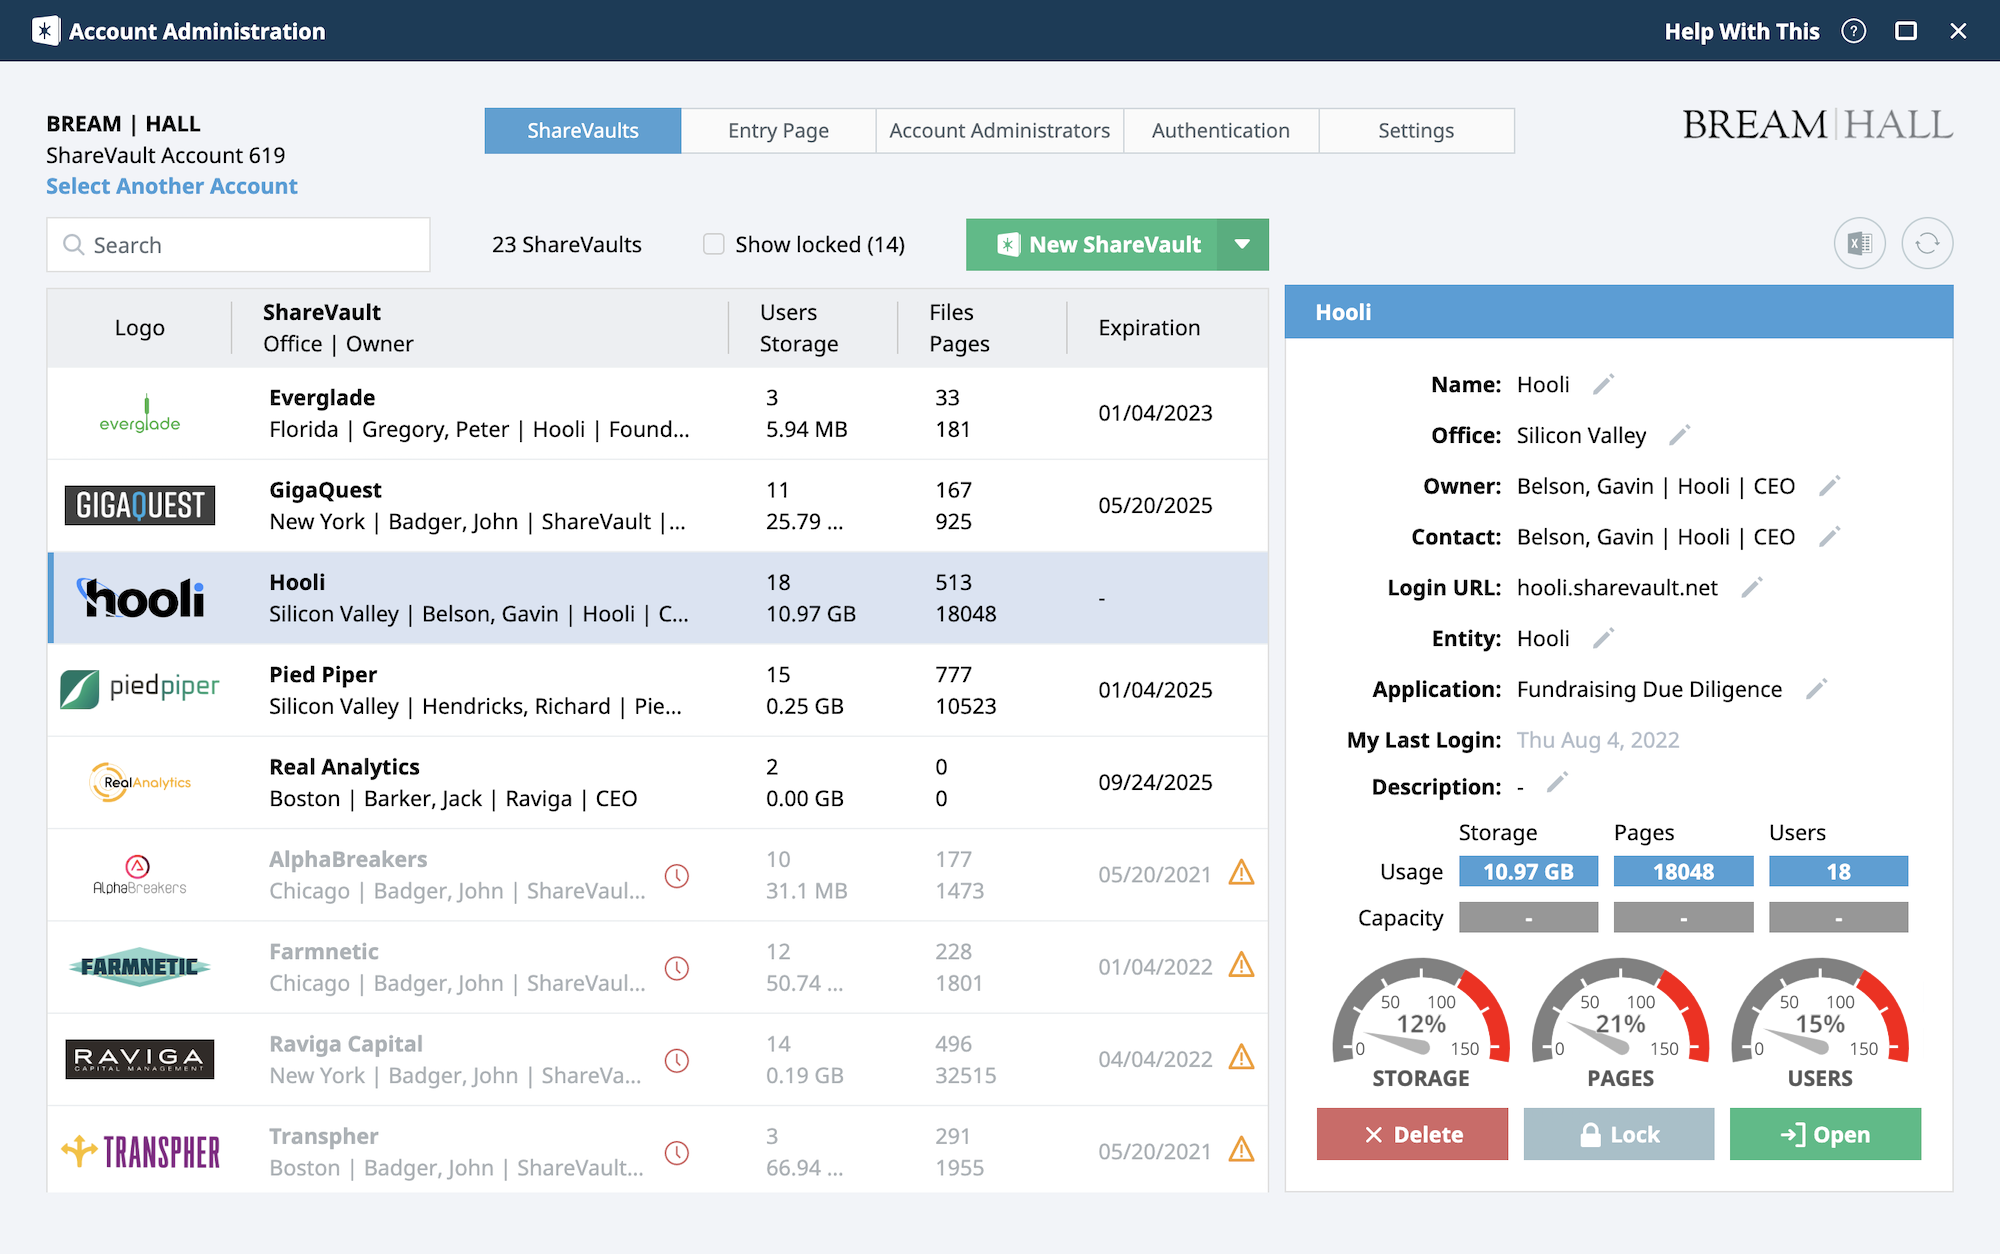
Task: Select the Authentication tab
Action: 1219,129
